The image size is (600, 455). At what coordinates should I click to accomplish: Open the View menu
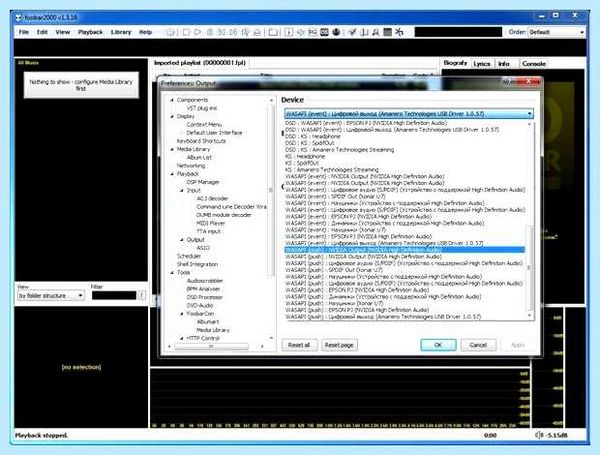(63, 32)
